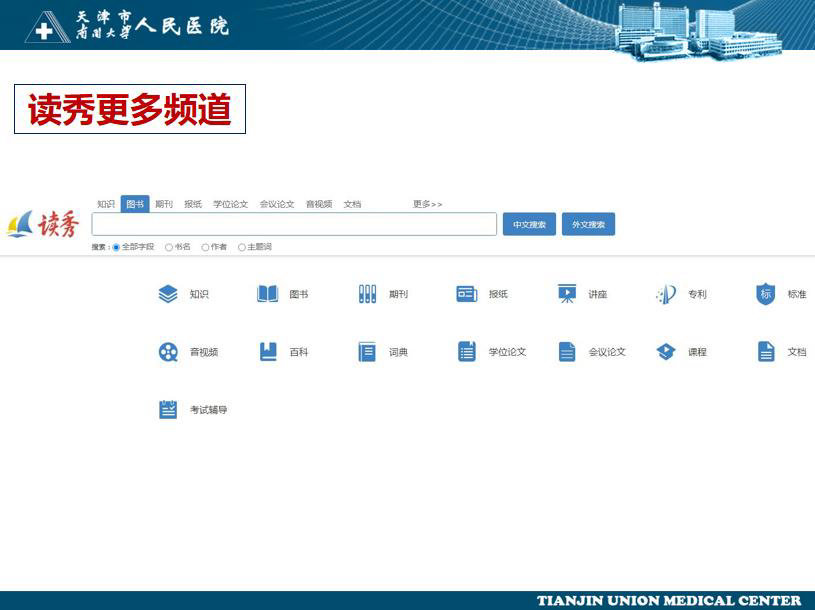The image size is (815, 610).
Task: Open the 图书 open-book channel icon
Action: [x=267, y=294]
